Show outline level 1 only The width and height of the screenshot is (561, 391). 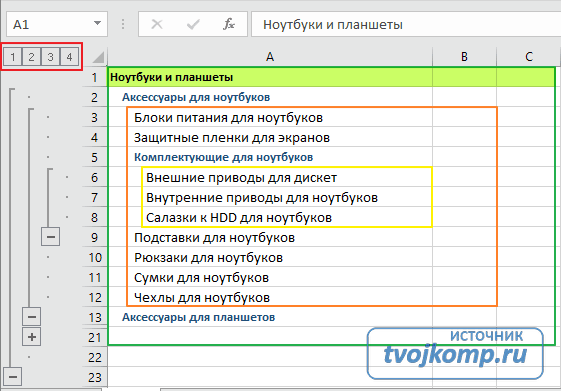pos(13,57)
